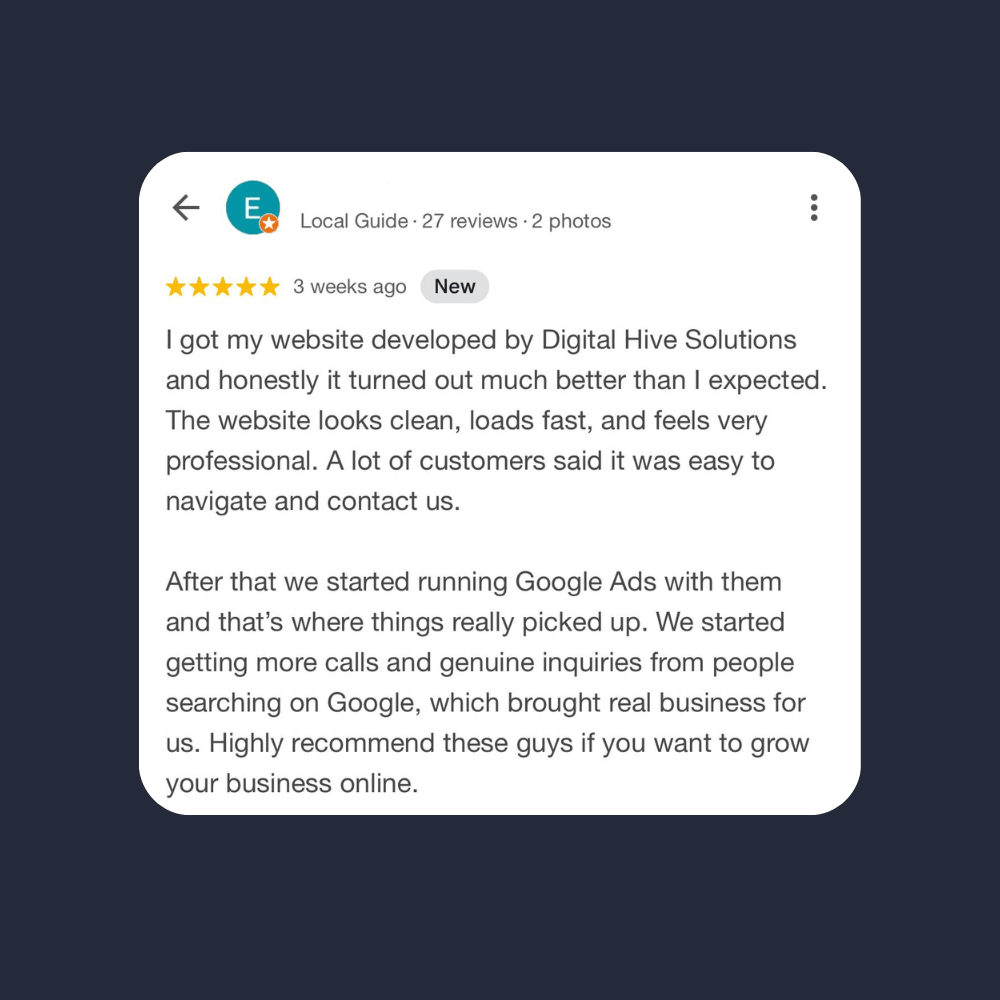The image size is (1000, 1000).
Task: Click the "Local Guide" label
Action: (354, 222)
